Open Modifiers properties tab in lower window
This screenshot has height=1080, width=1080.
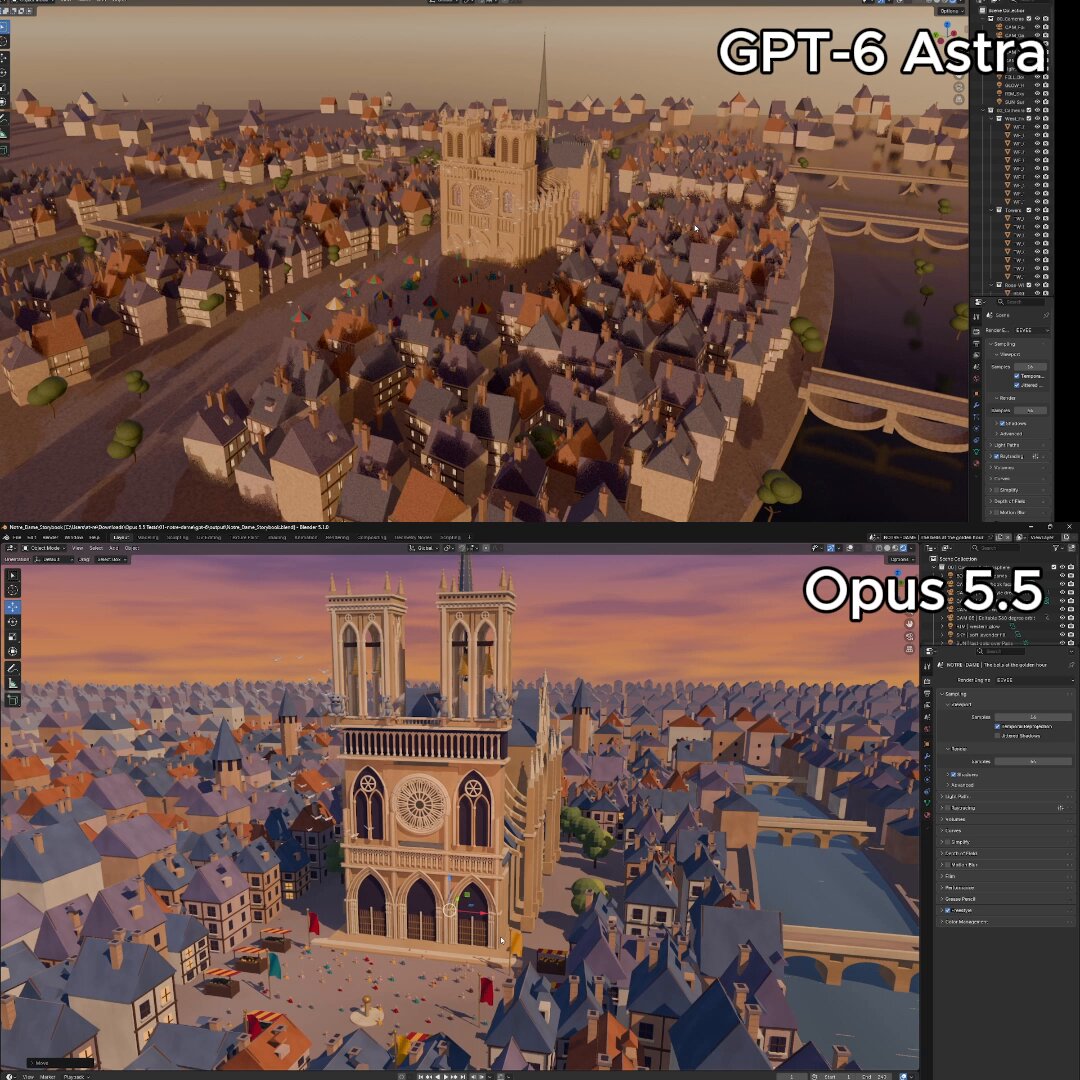click(x=927, y=756)
